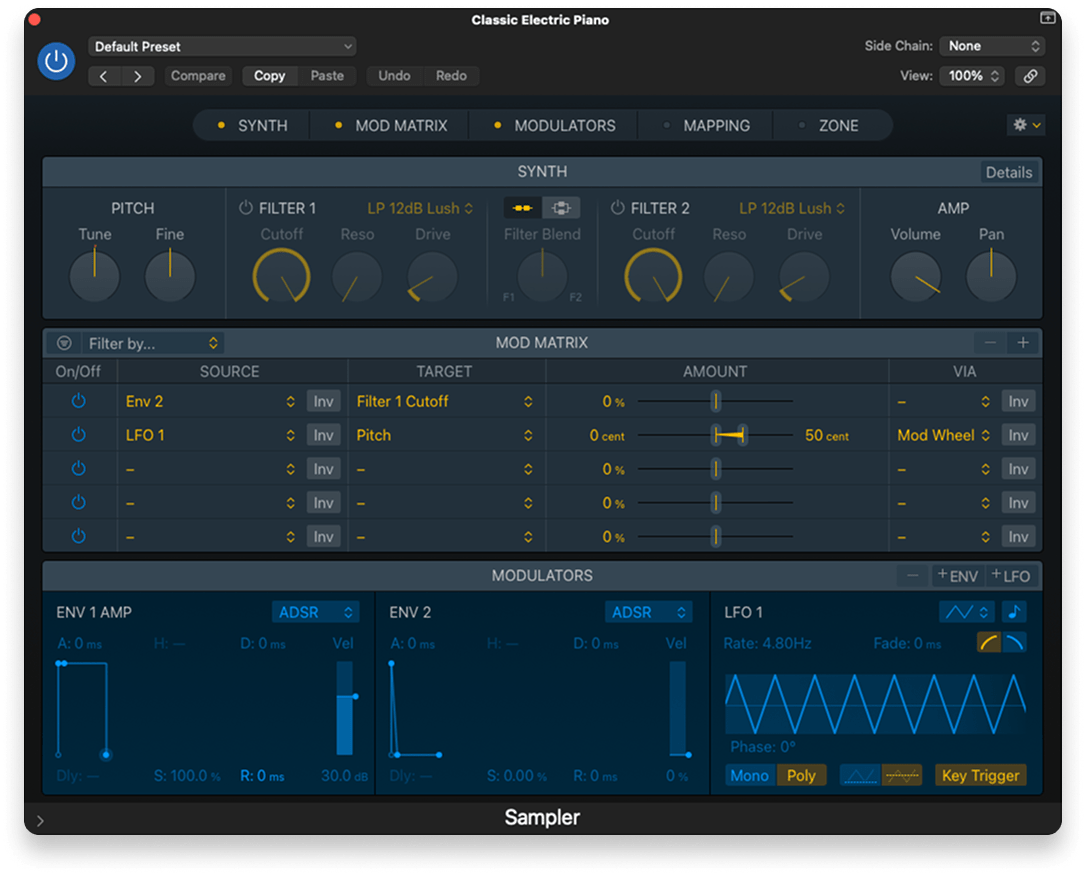The height and width of the screenshot is (875, 1086).
Task: Remove mod matrix routing with minus
Action: [990, 343]
